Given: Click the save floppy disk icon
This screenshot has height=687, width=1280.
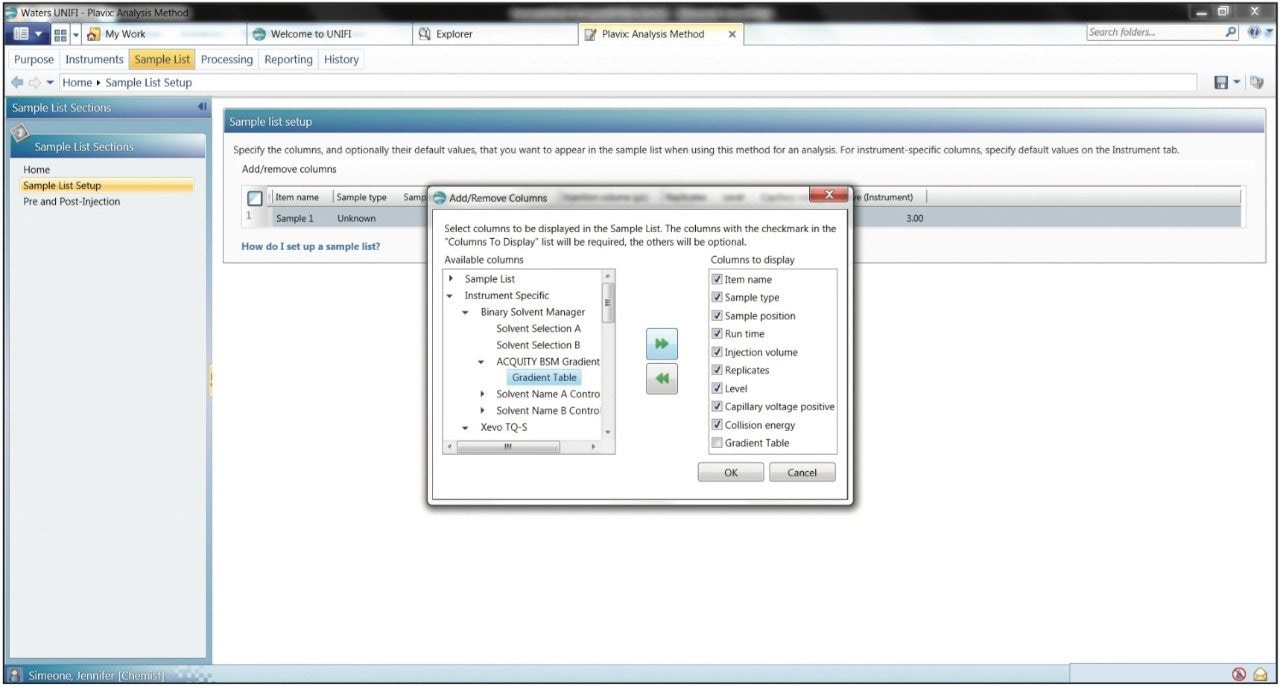Looking at the screenshot, I should 1221,83.
